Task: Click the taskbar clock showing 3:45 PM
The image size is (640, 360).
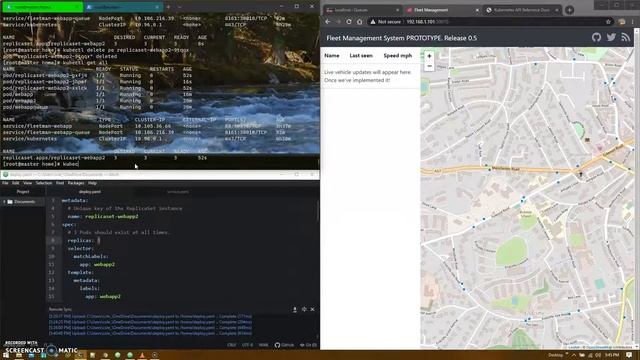Action: pos(612,355)
